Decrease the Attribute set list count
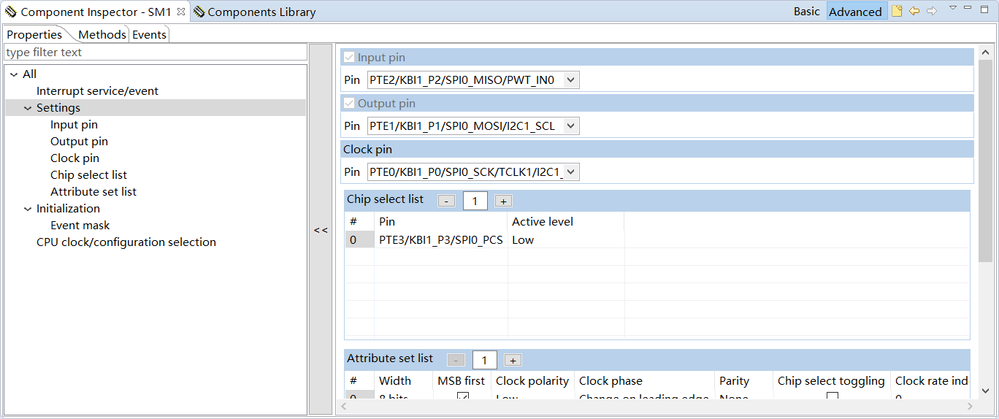Viewport: 999px width, 419px height. tap(456, 360)
